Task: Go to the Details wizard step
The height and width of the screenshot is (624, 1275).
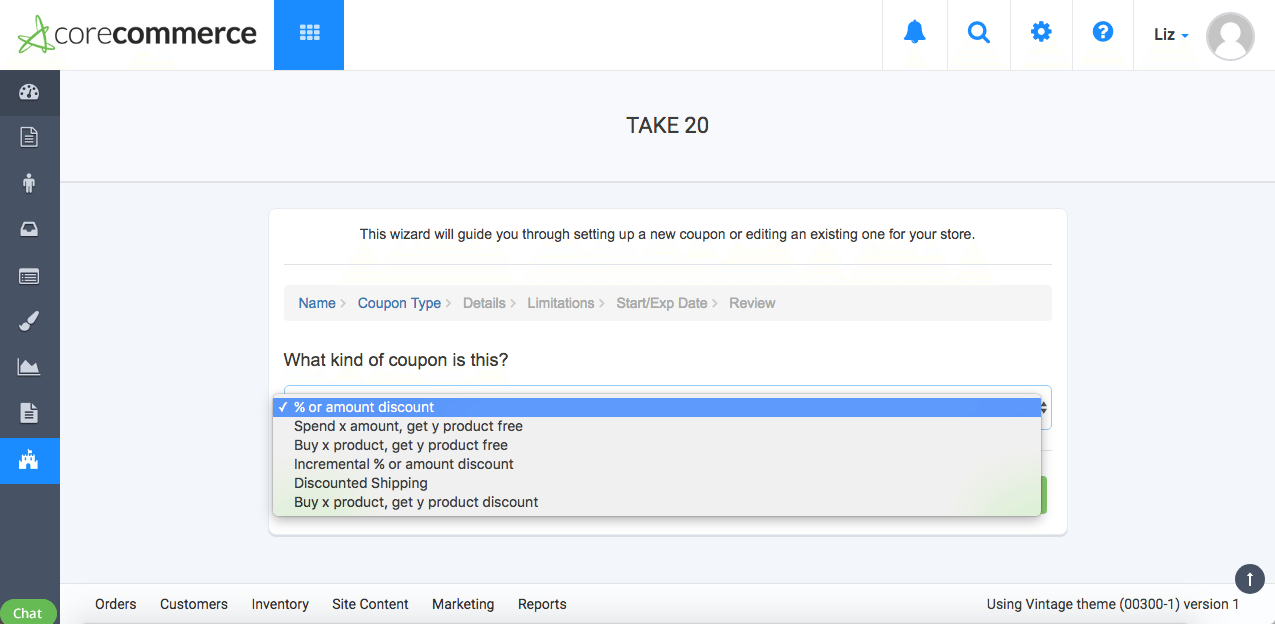Action: click(484, 303)
